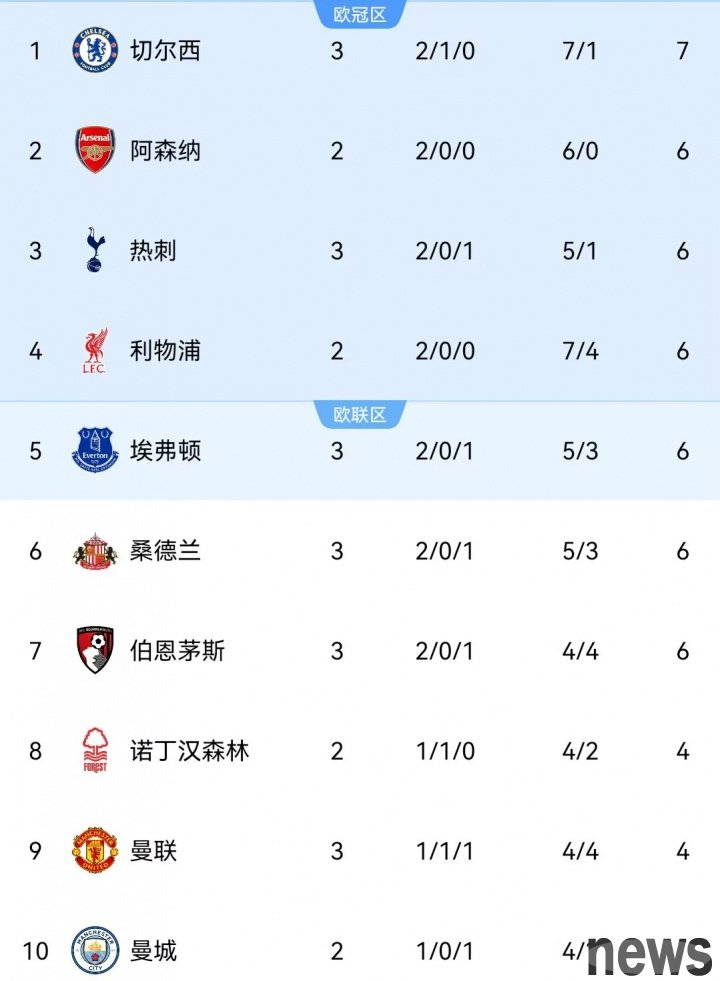Select the 欧冠区 zone label
The image size is (720, 981).
tap(360, 14)
